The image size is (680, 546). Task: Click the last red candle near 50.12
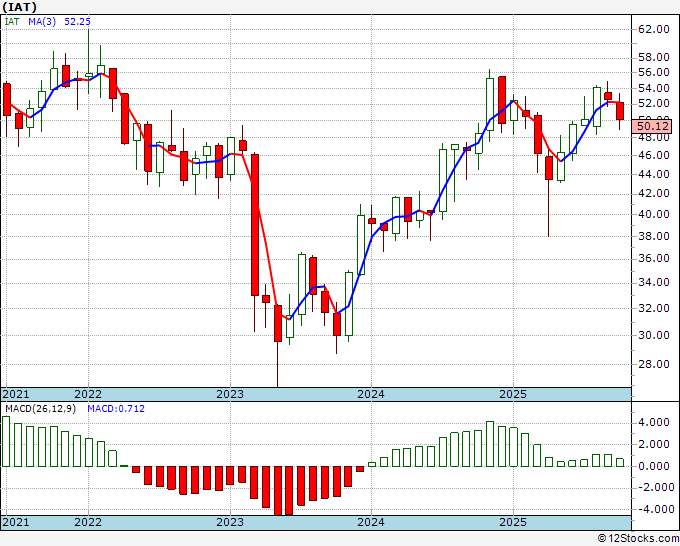tap(620, 111)
